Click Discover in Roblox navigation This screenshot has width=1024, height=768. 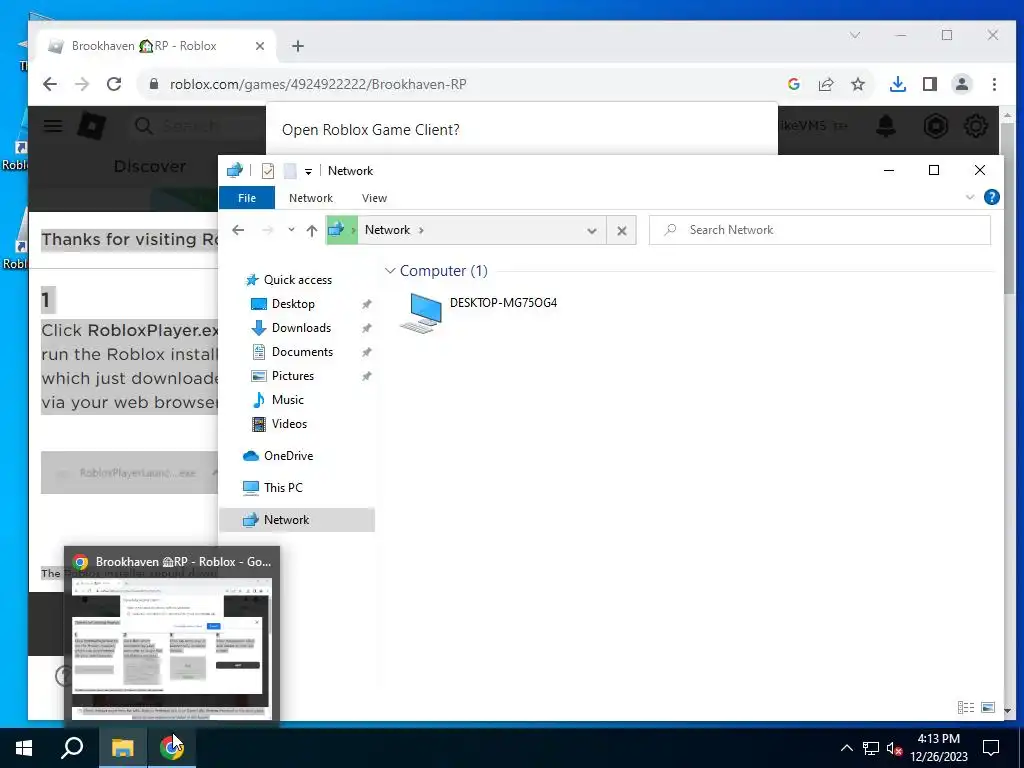coord(150,167)
